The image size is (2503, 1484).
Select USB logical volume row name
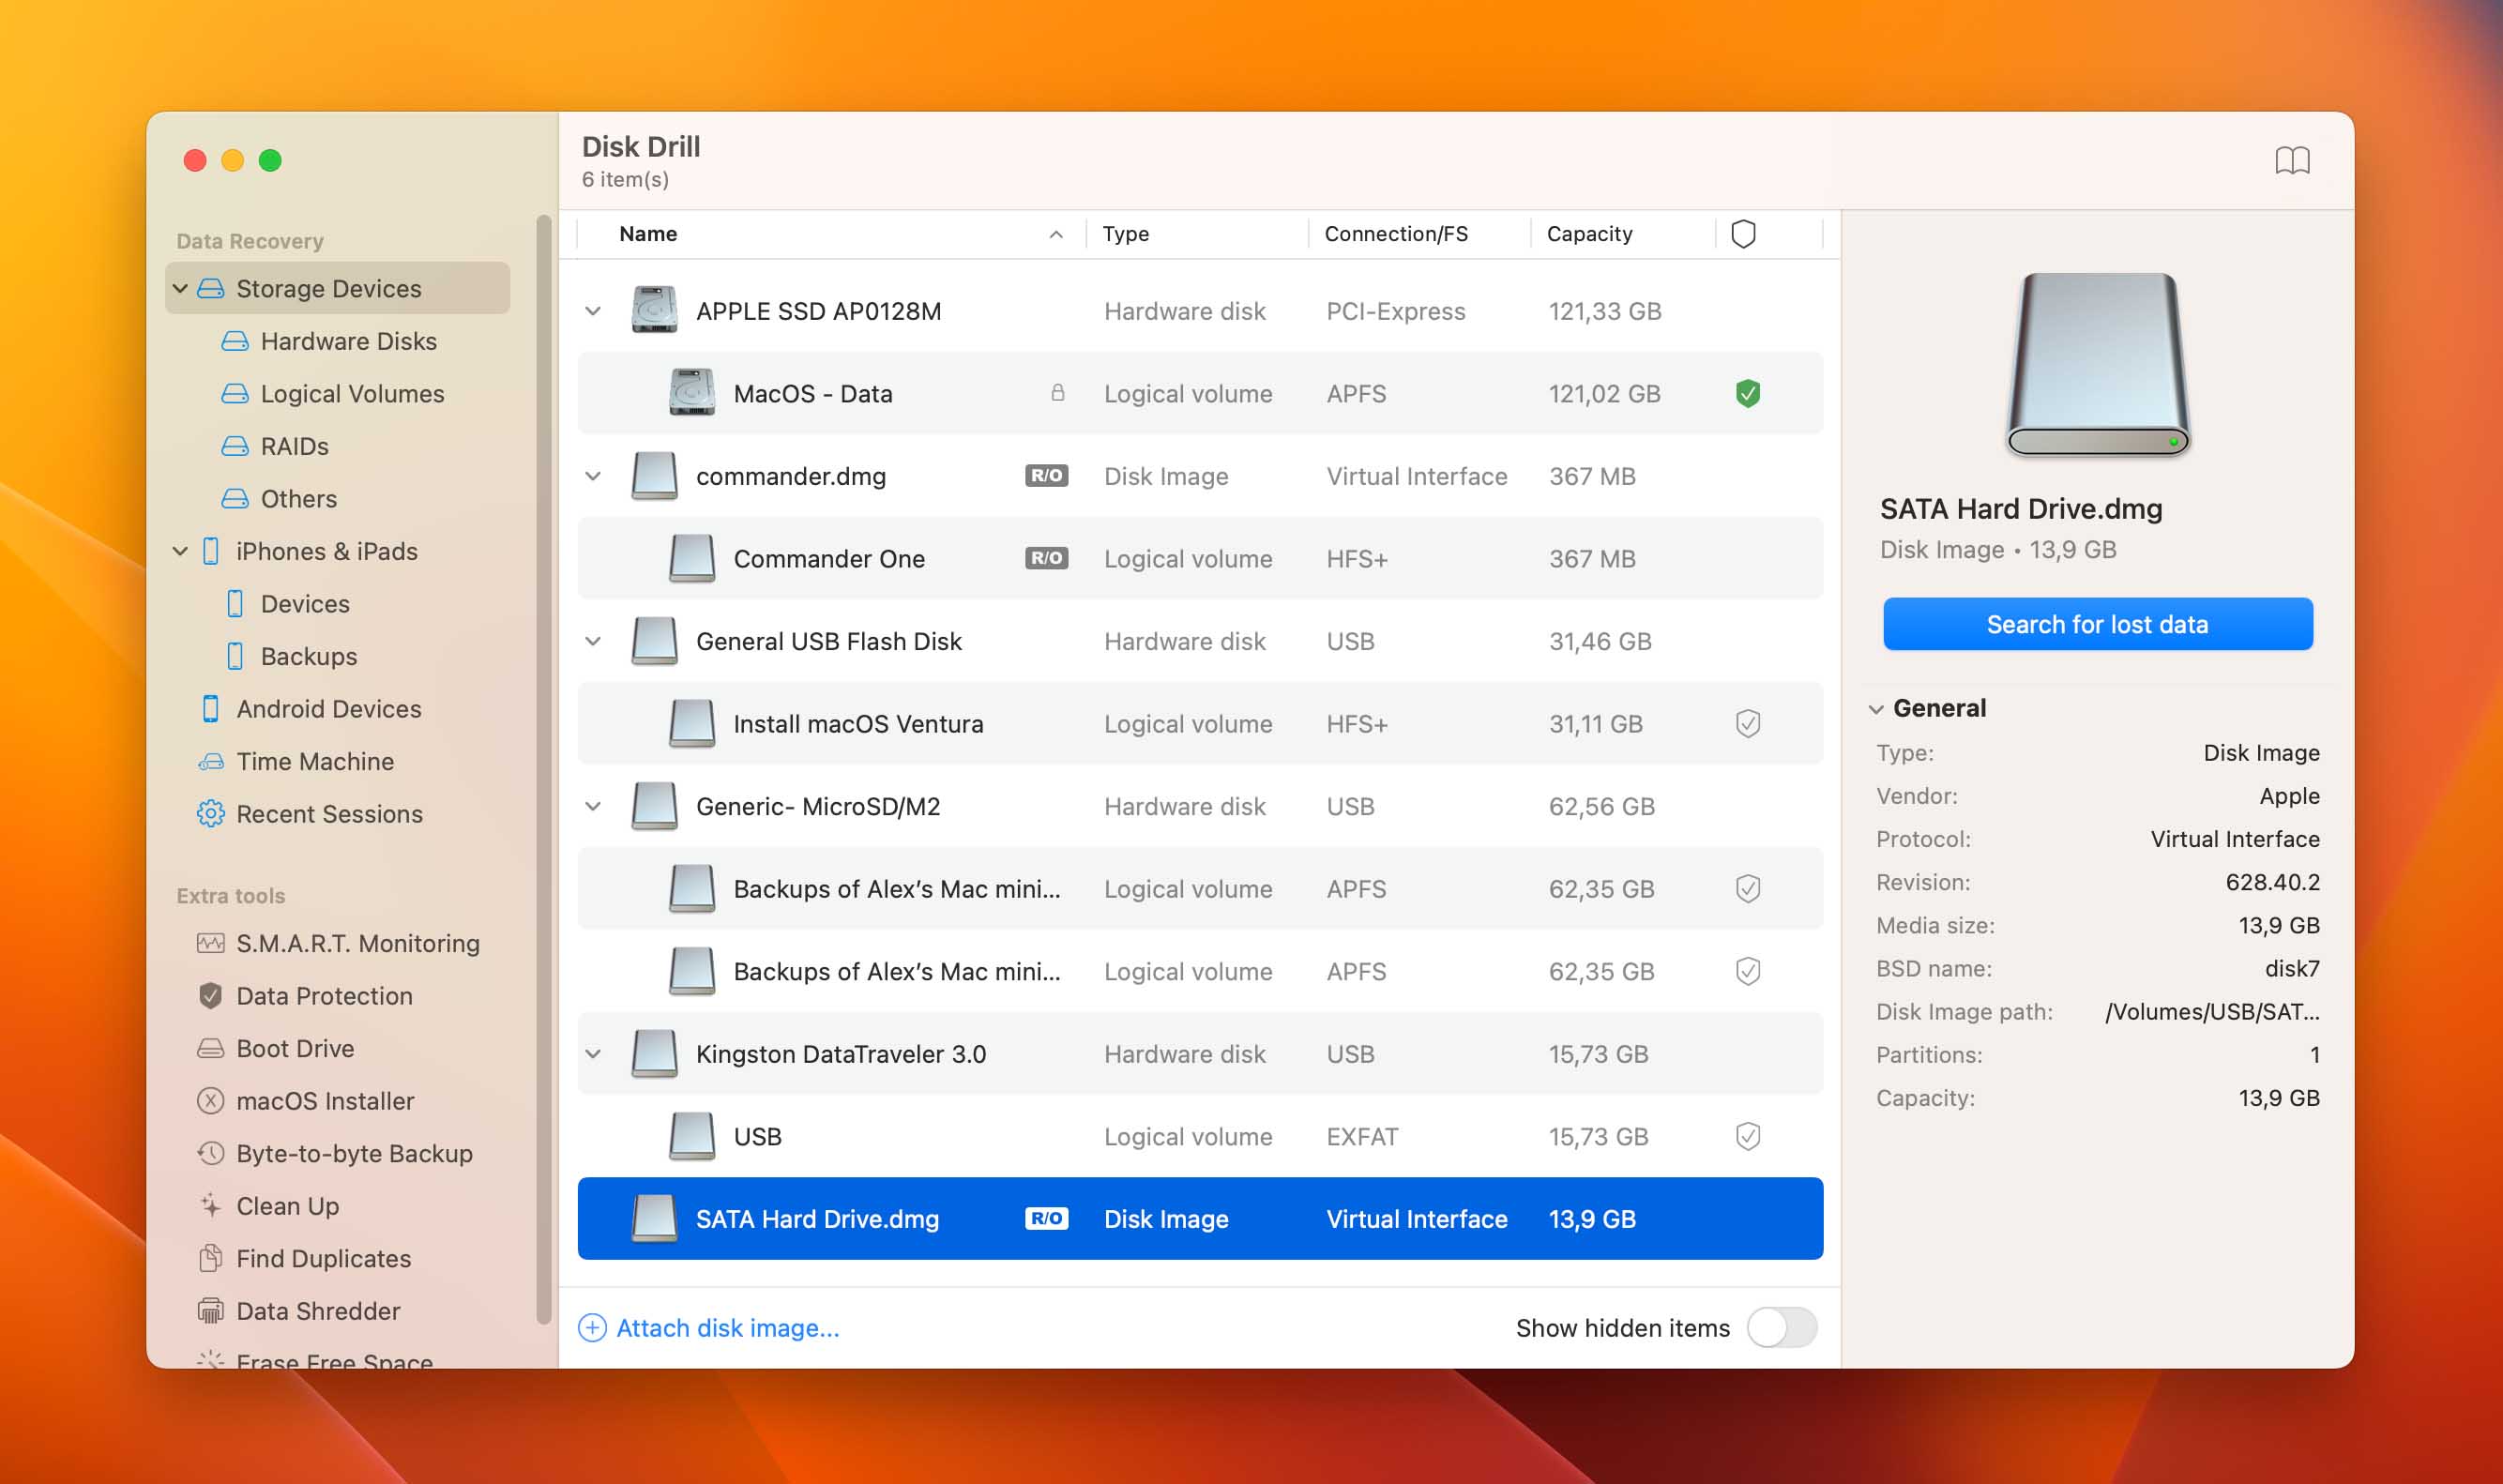point(757,1137)
